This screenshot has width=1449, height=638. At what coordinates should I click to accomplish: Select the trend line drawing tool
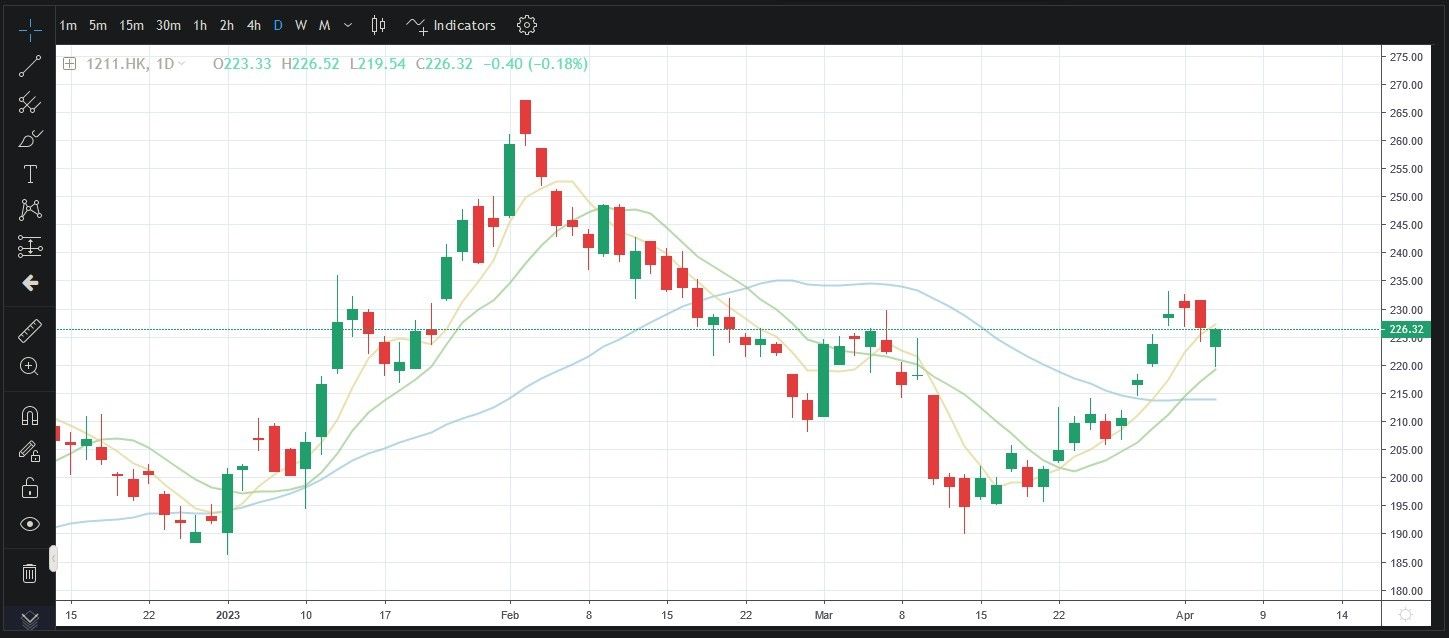click(x=30, y=66)
